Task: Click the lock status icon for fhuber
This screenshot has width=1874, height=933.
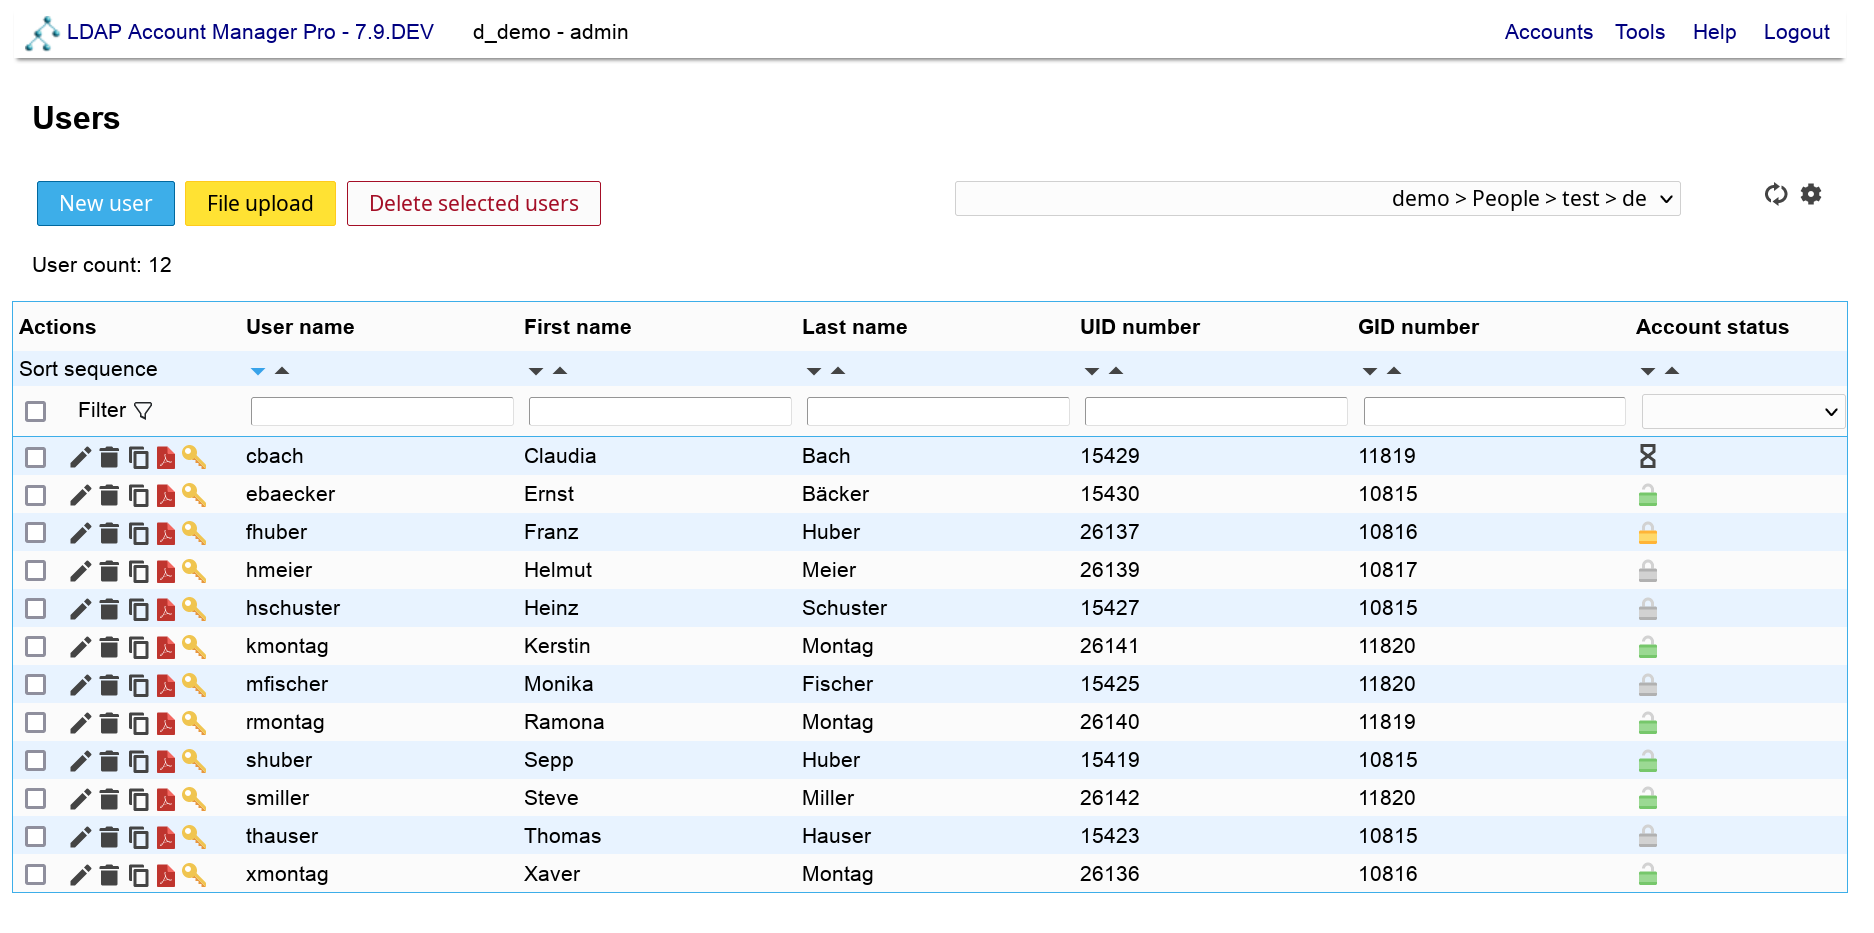Action: (1648, 533)
